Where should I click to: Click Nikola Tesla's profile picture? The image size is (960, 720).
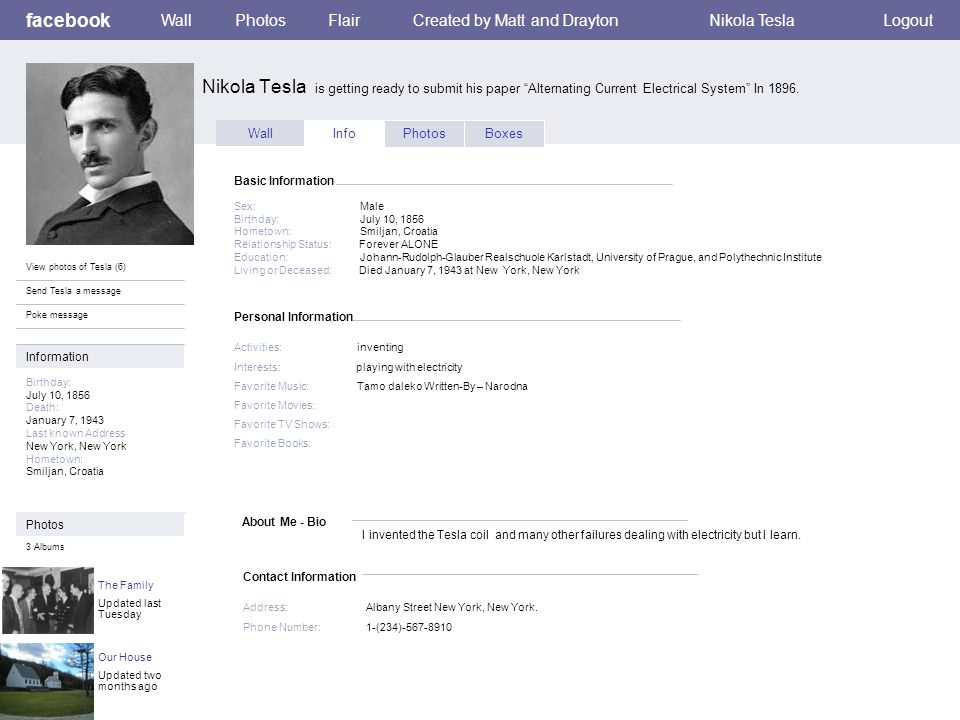click(110, 154)
